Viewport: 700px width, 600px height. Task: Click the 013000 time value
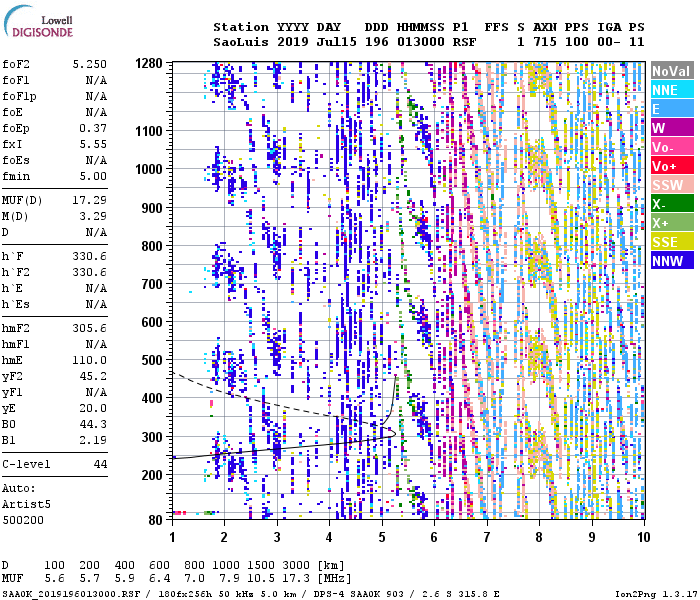(x=421, y=42)
